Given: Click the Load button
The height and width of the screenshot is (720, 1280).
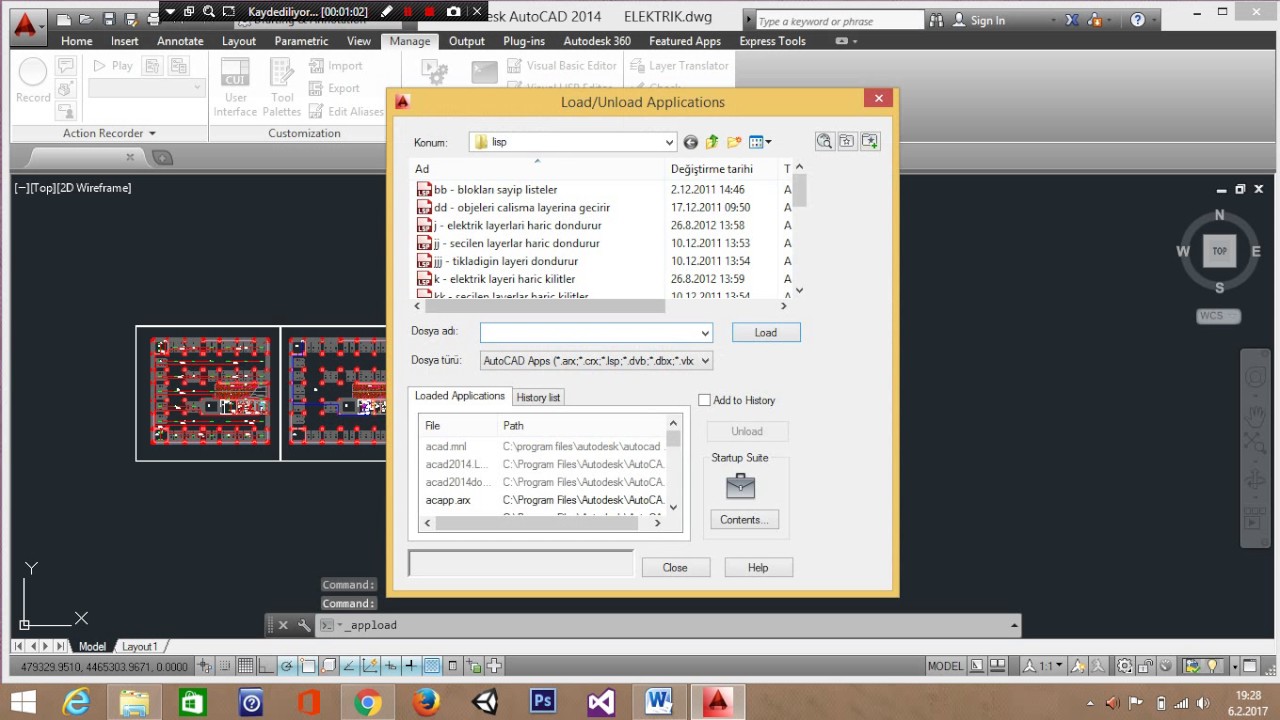Looking at the screenshot, I should 766,333.
